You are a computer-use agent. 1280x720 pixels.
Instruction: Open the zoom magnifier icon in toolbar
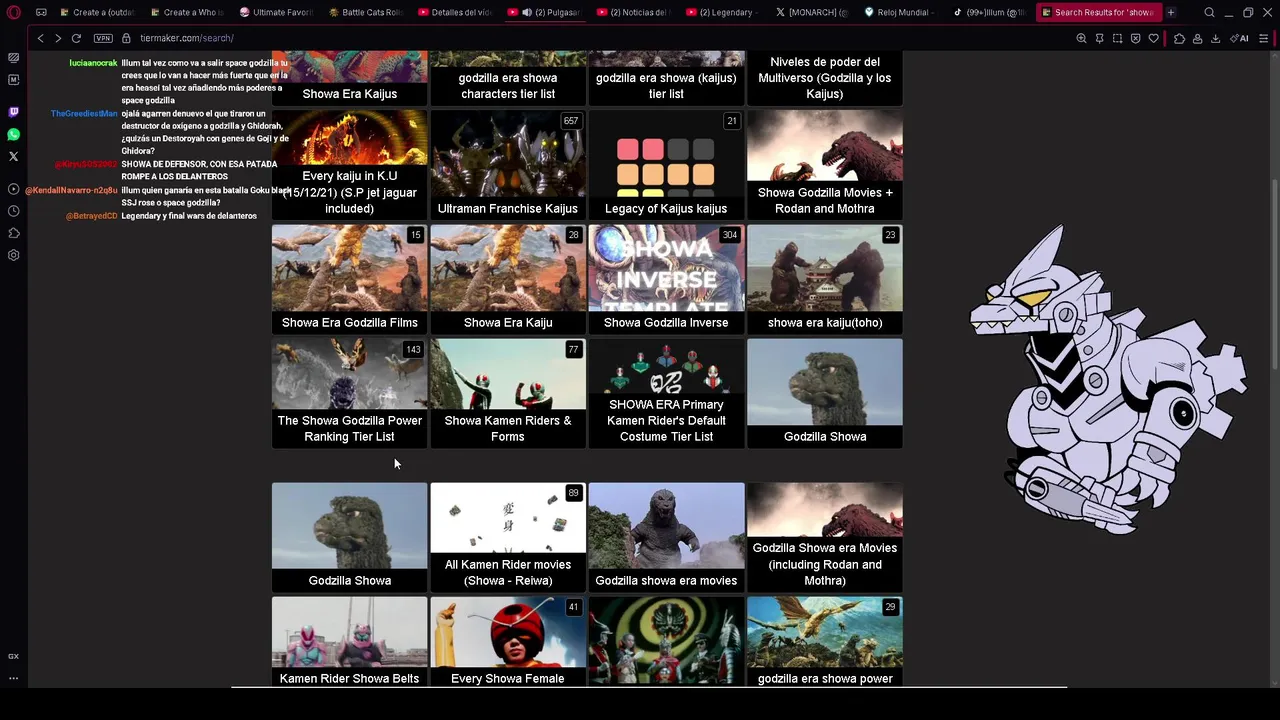(1081, 38)
